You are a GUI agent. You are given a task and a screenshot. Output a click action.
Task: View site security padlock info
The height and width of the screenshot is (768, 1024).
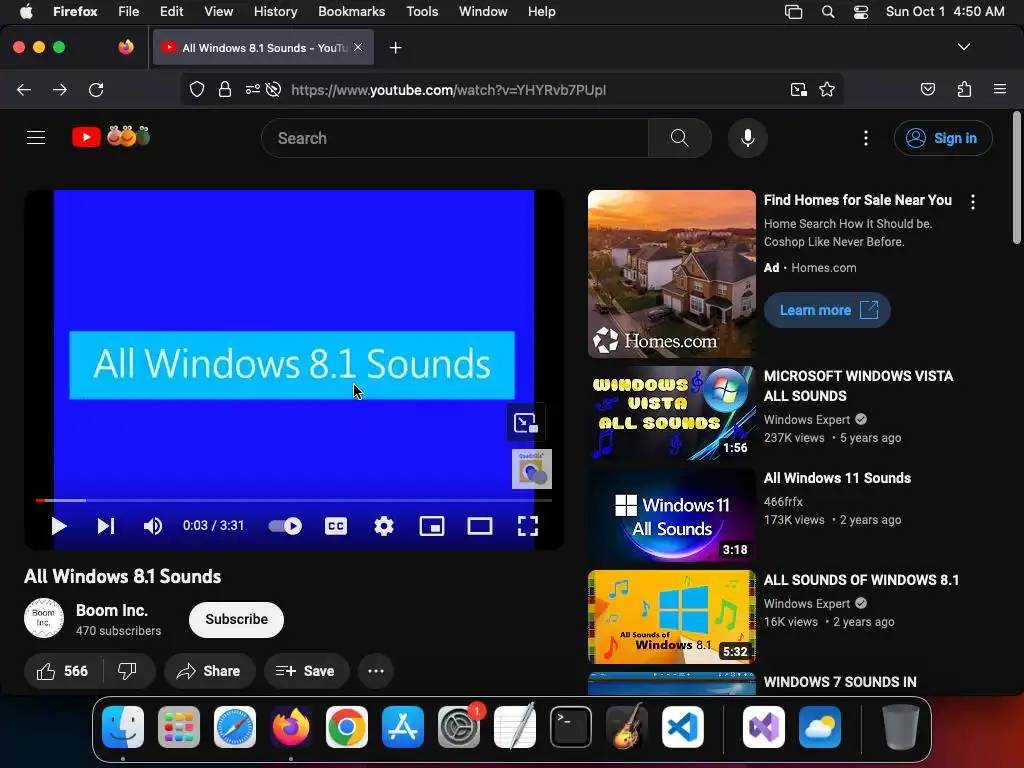[x=225, y=89]
